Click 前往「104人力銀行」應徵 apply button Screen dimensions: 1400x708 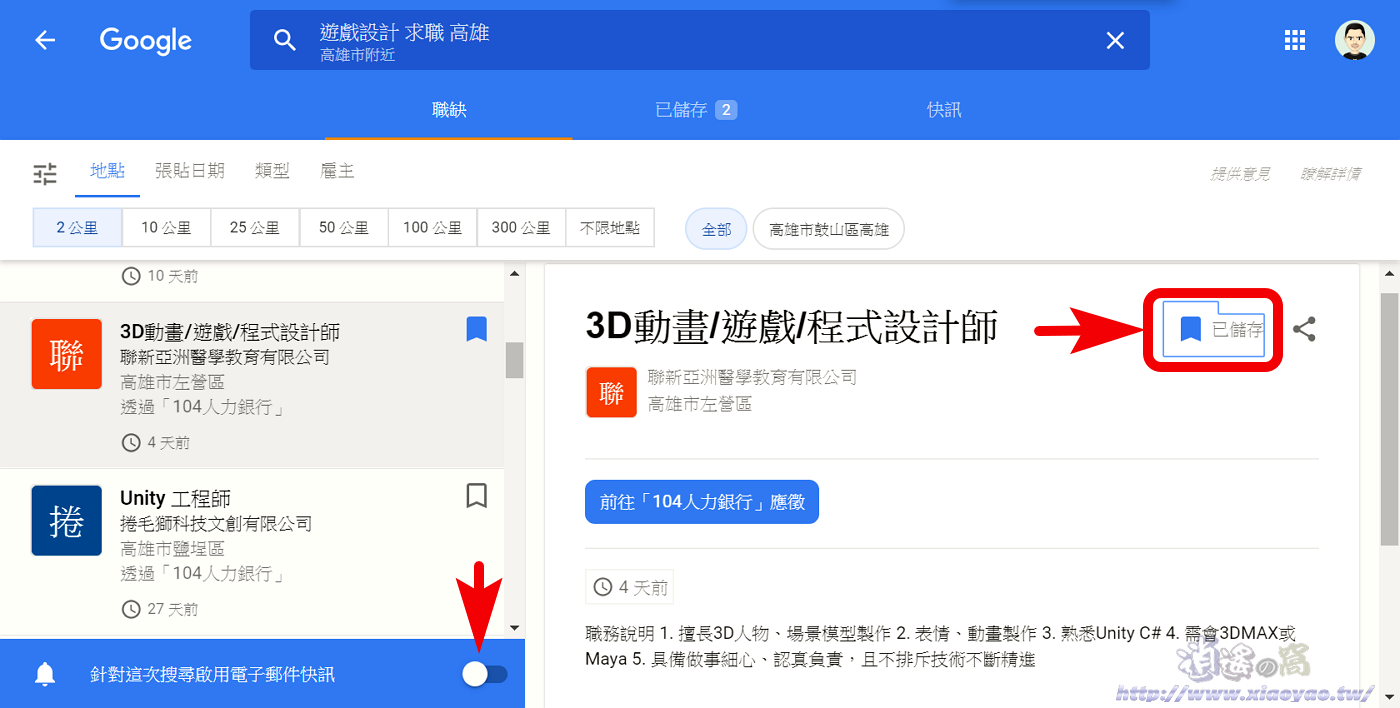point(702,502)
